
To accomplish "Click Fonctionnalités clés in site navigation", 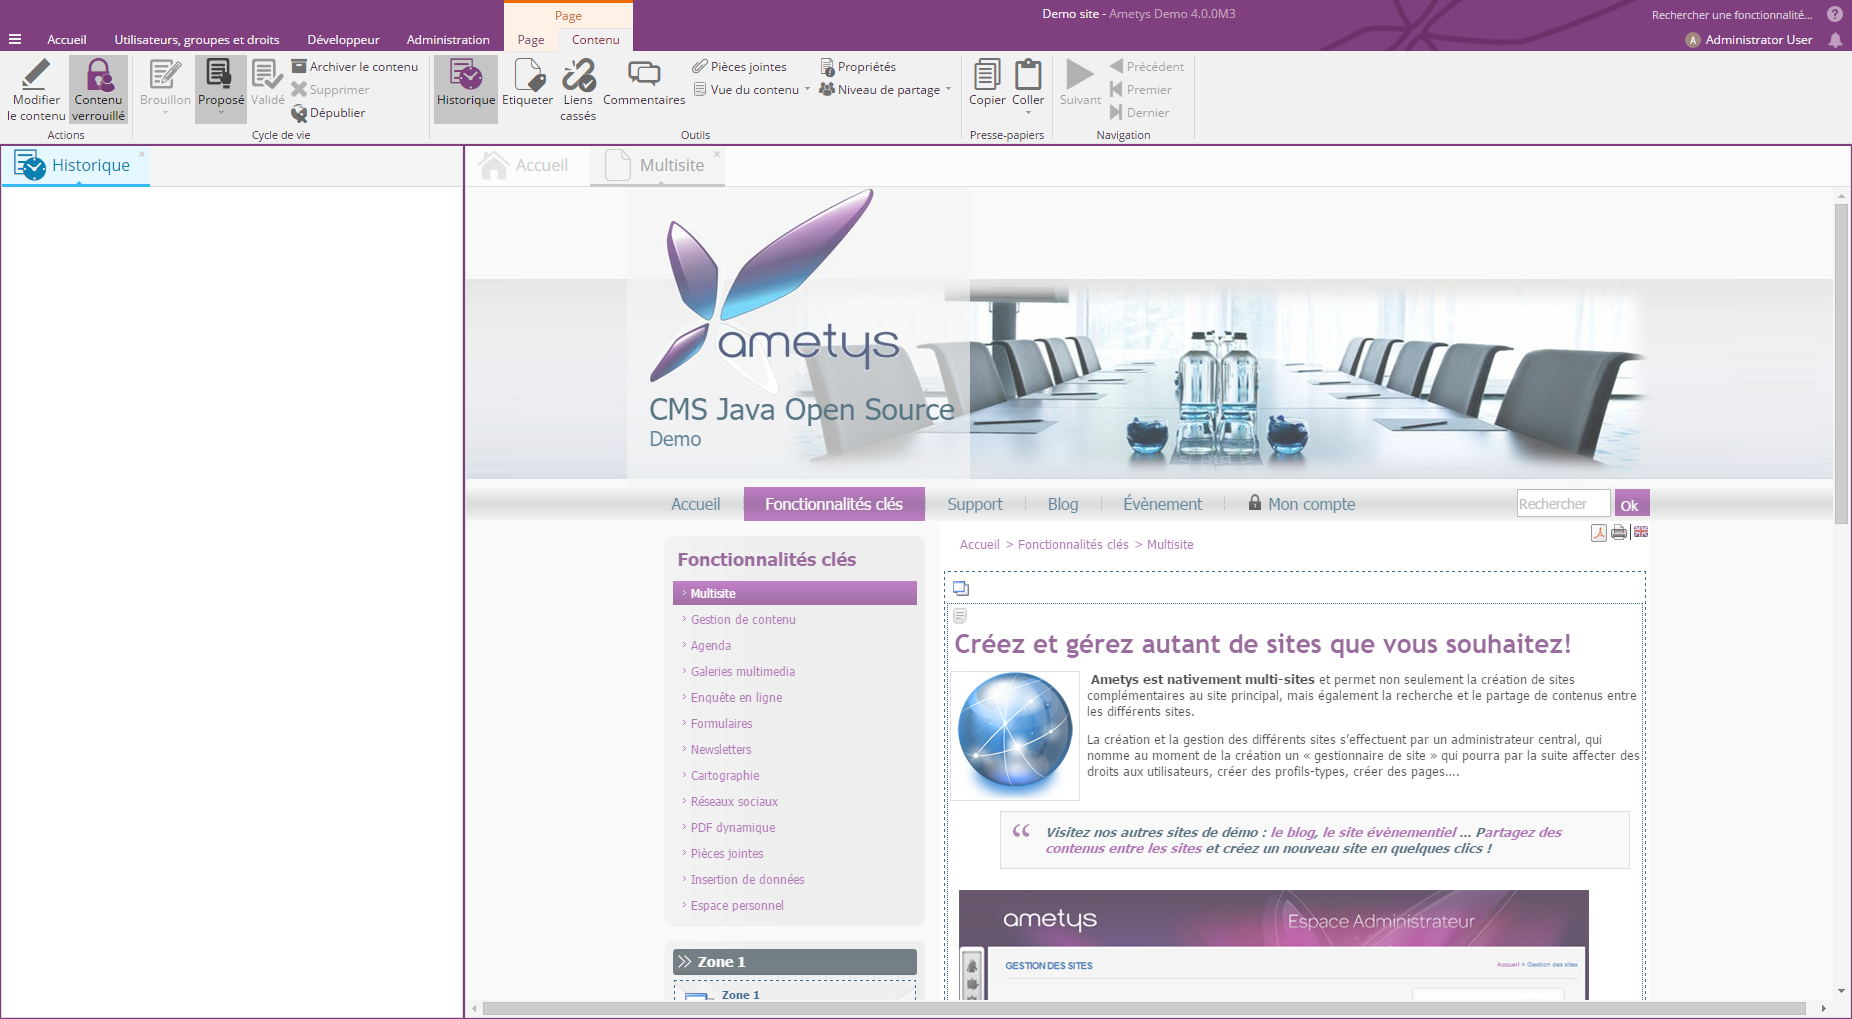I will 834,504.
